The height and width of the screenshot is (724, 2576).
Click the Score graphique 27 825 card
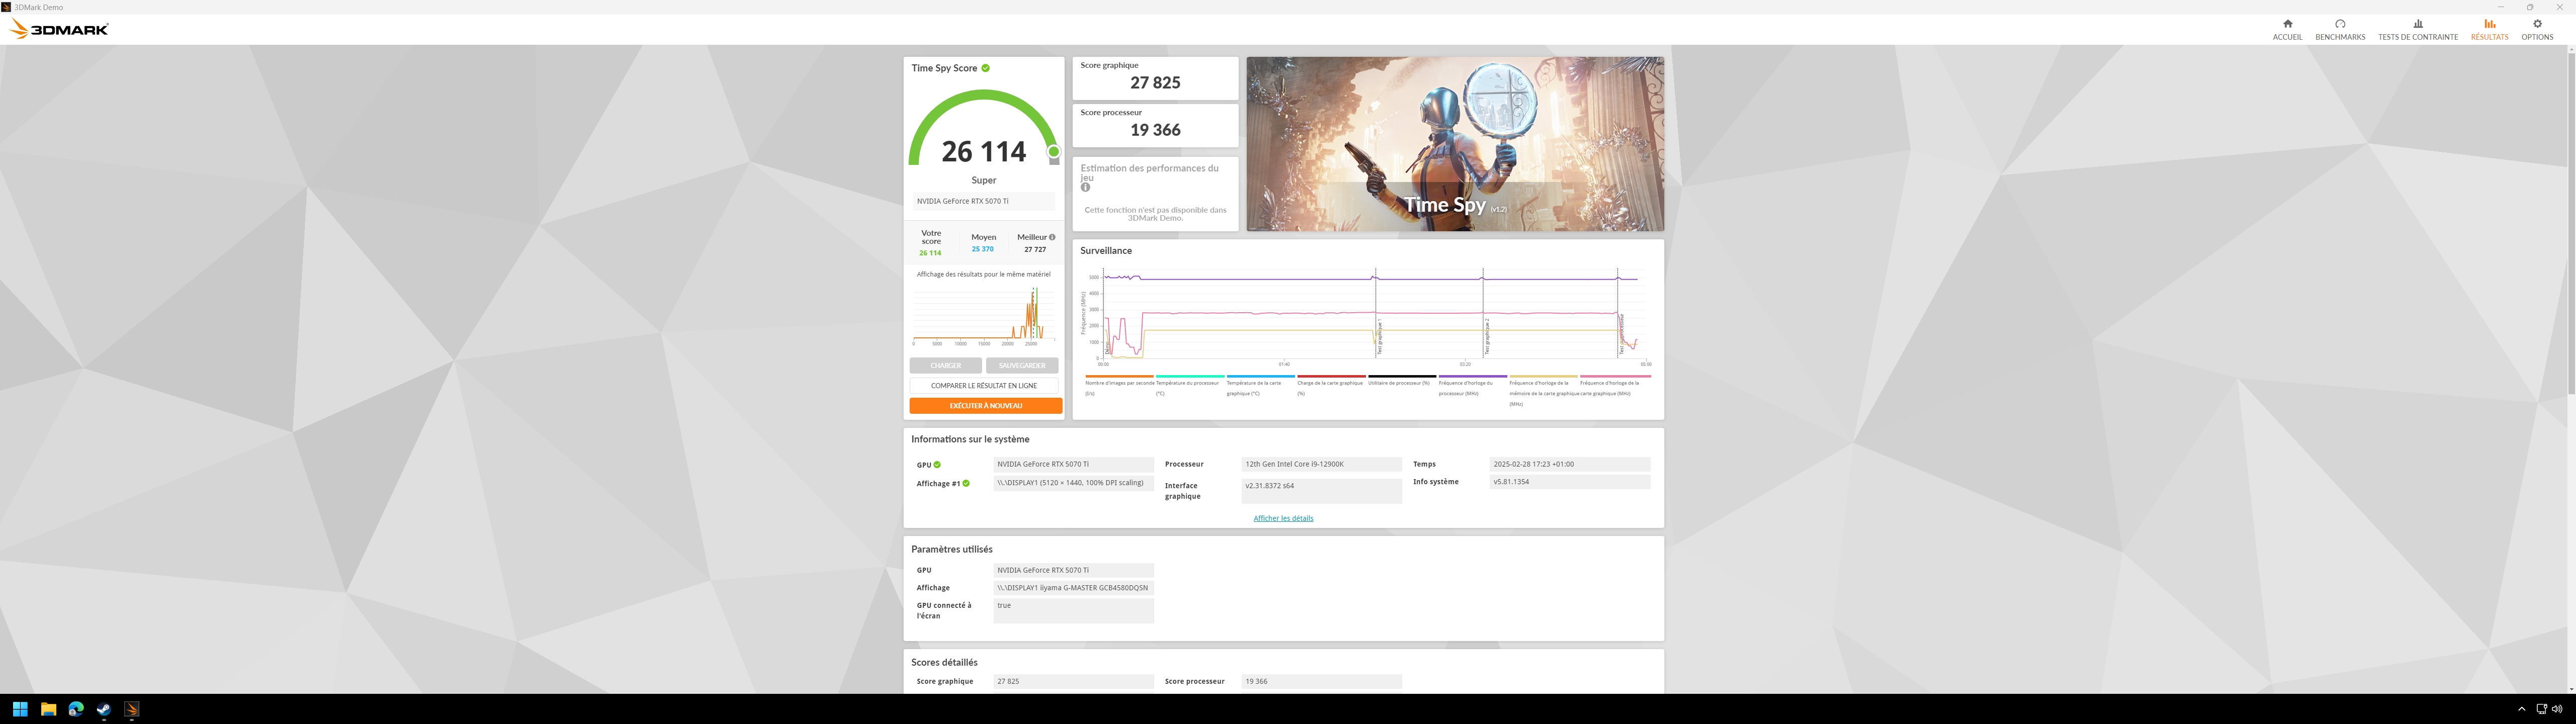click(1155, 78)
